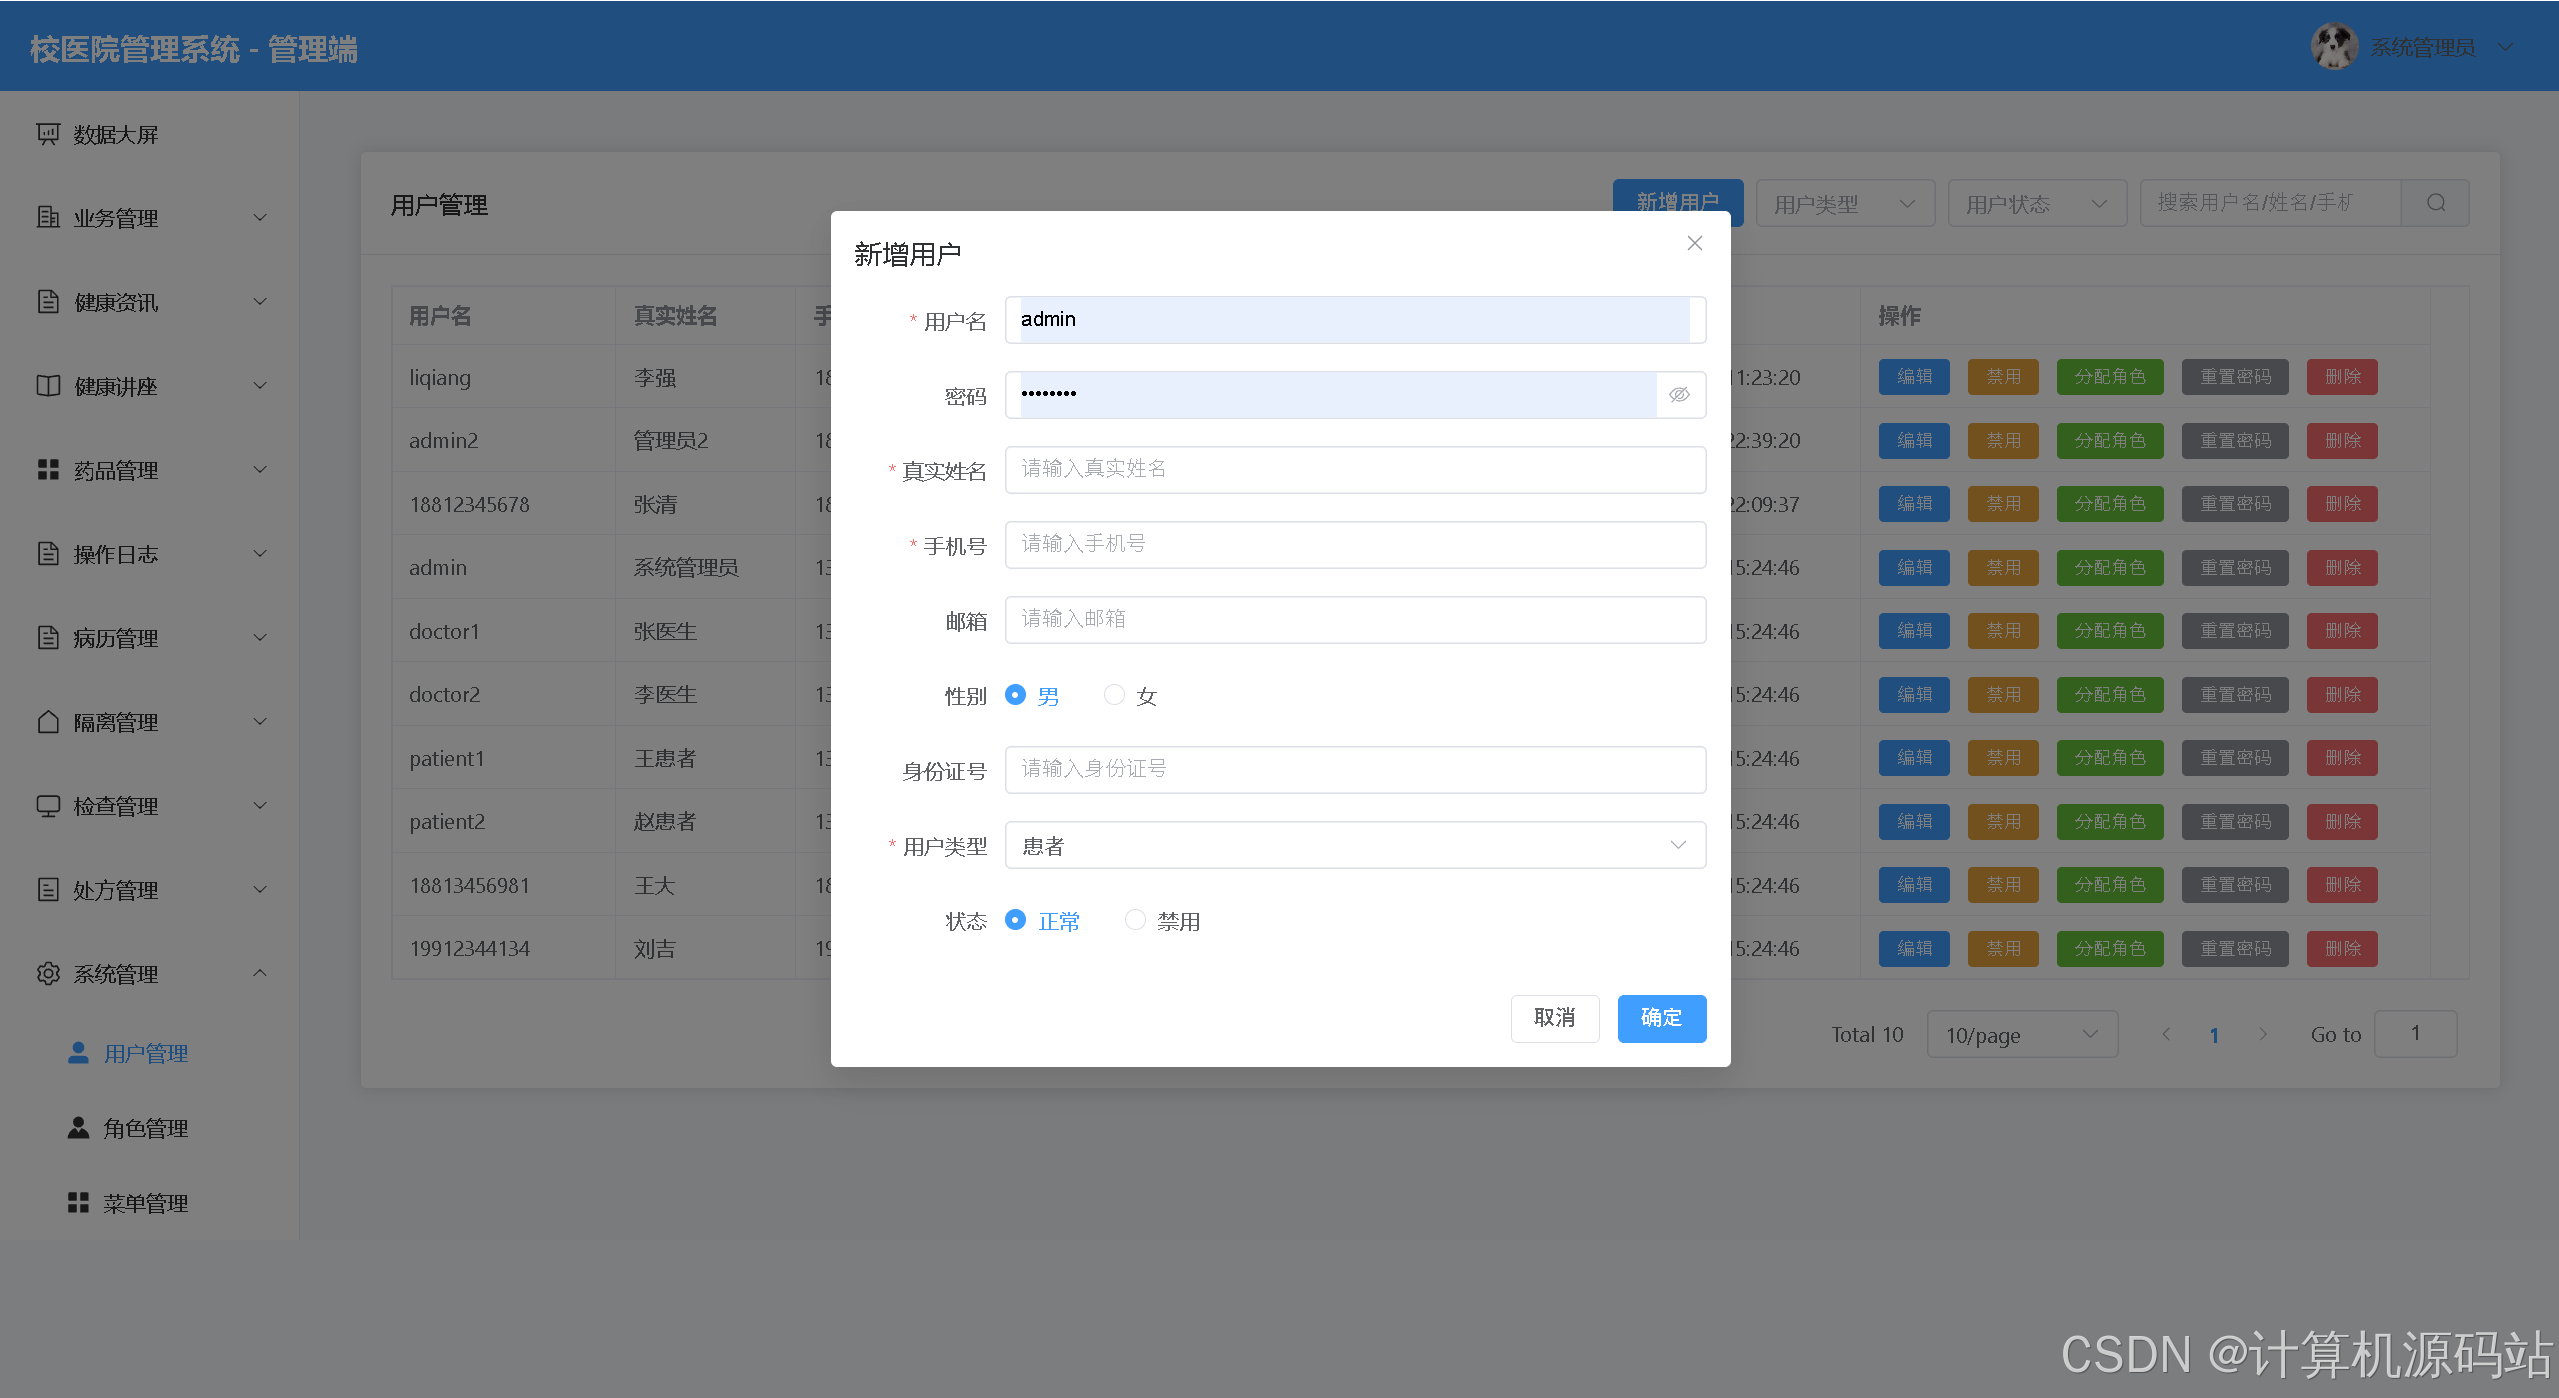Screen dimensions: 2559x1398
Task: Click 禁用 for the doctor2 row
Action: coord(2003,694)
